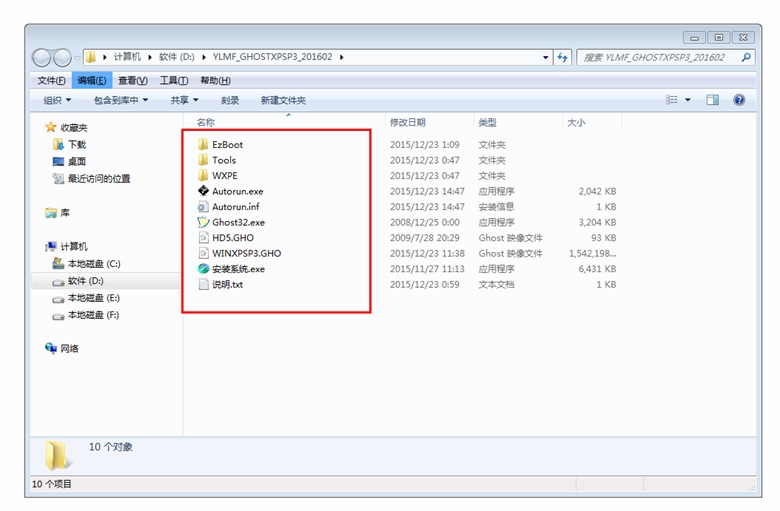Click the 刻录 toolbar button
Image resolution: width=780 pixels, height=511 pixels.
[230, 100]
